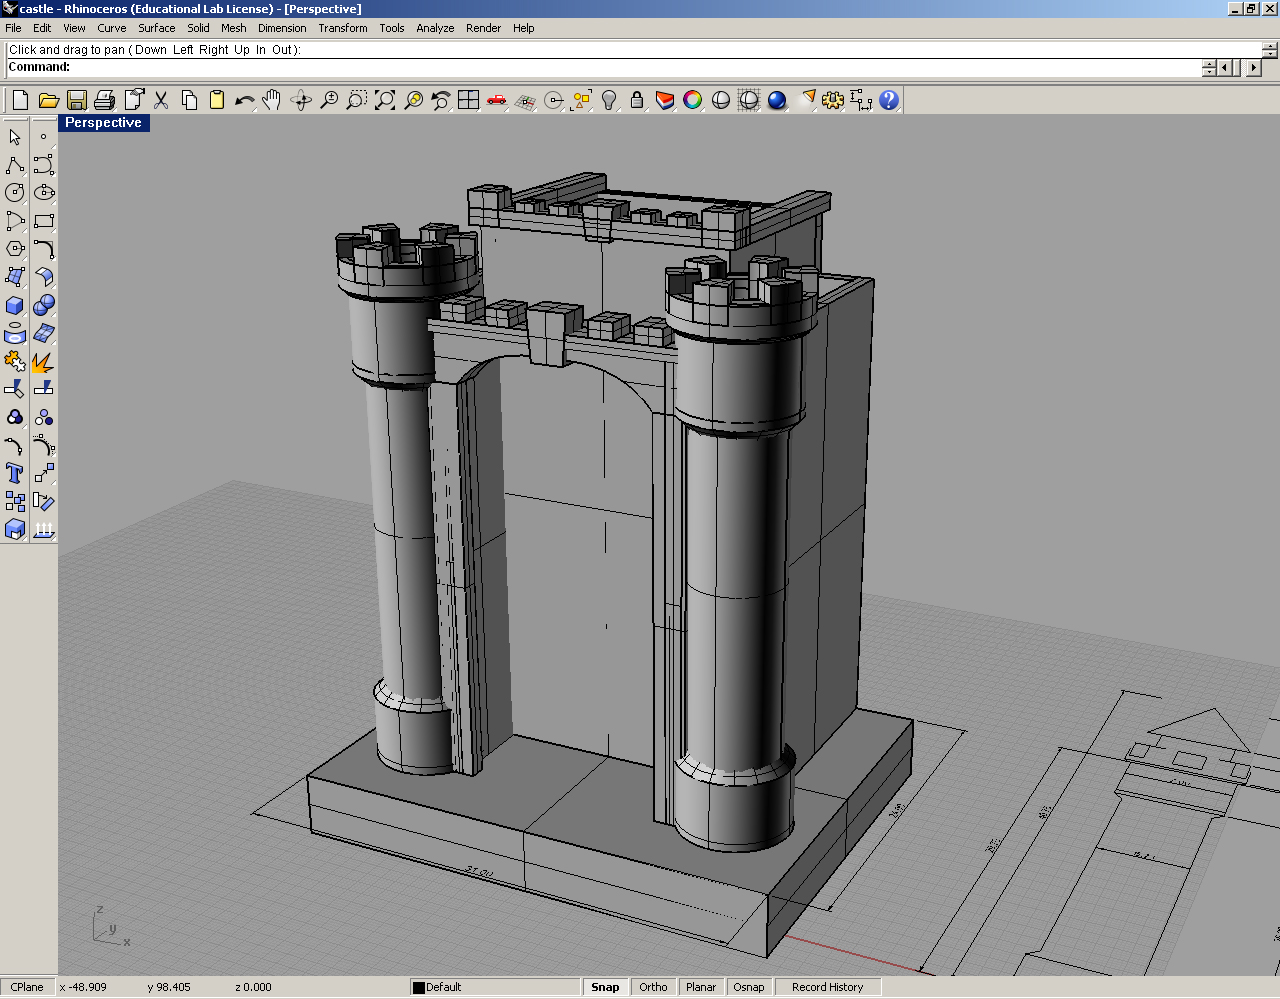This screenshot has width=1280, height=999.
Task: Click the Print icon in the toolbar
Action: [104, 100]
